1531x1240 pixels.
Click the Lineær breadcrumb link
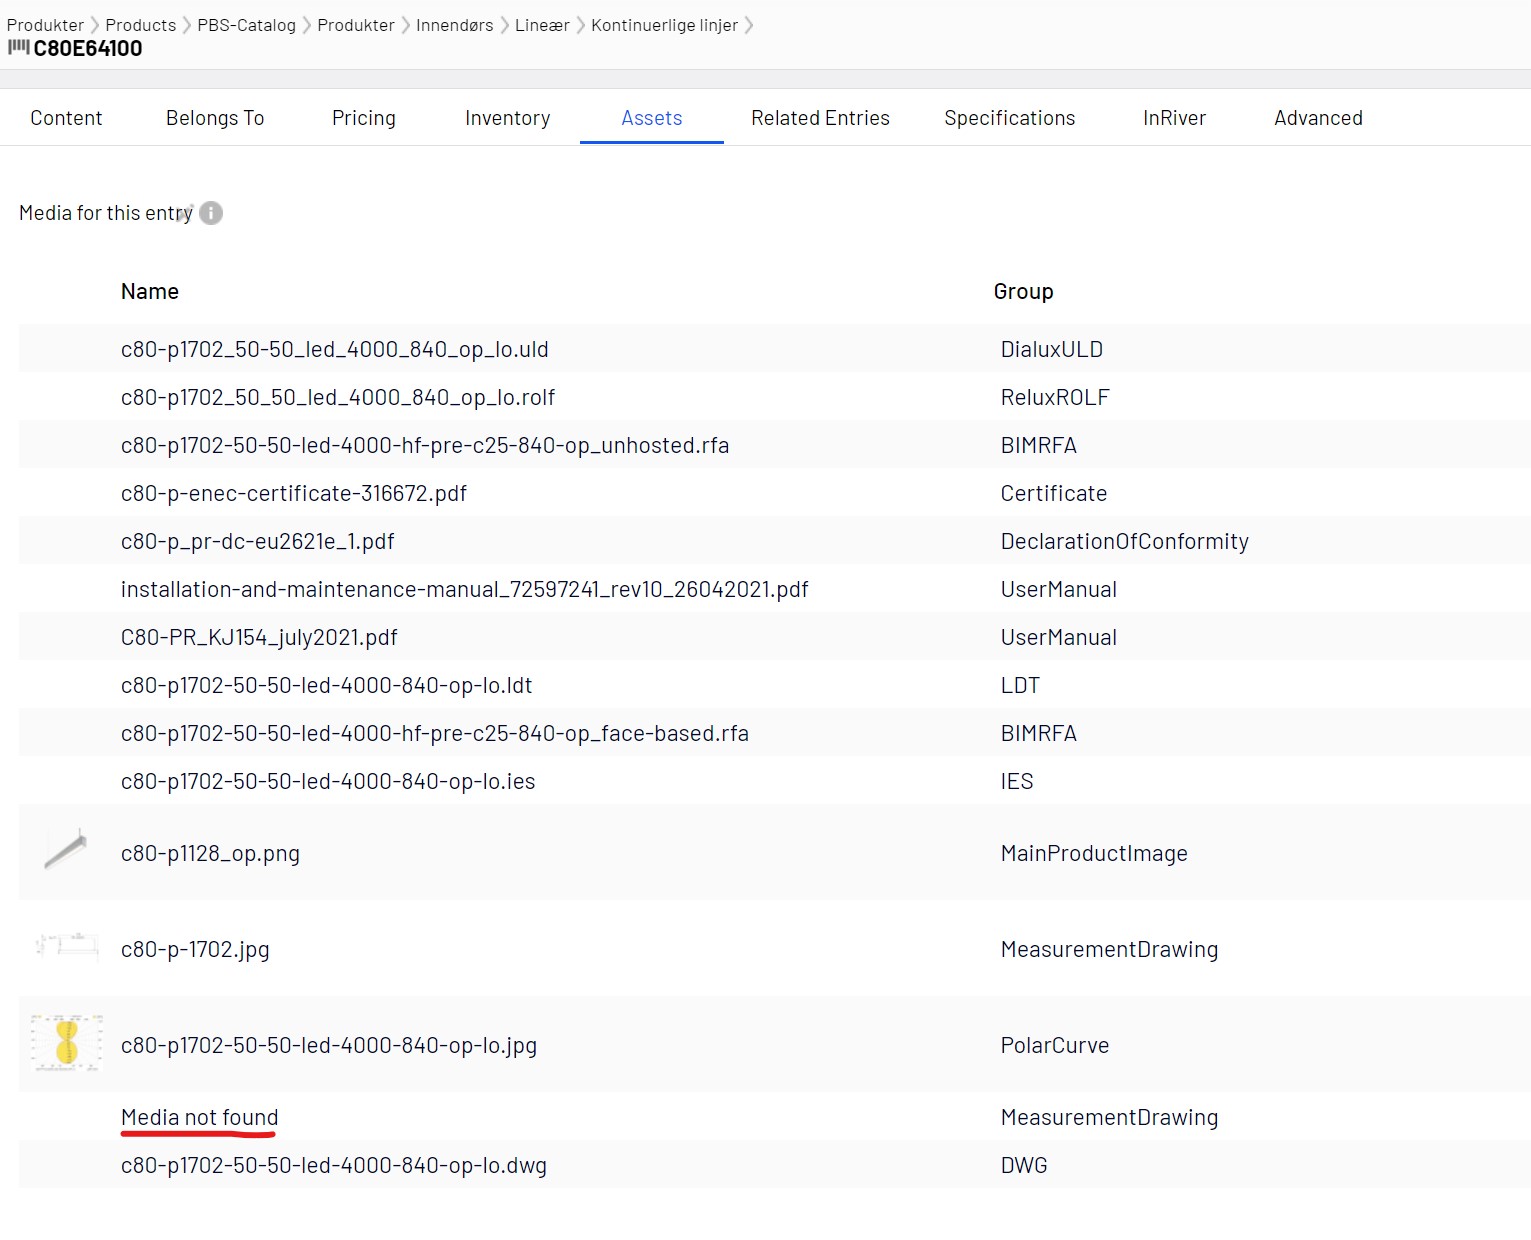(542, 25)
